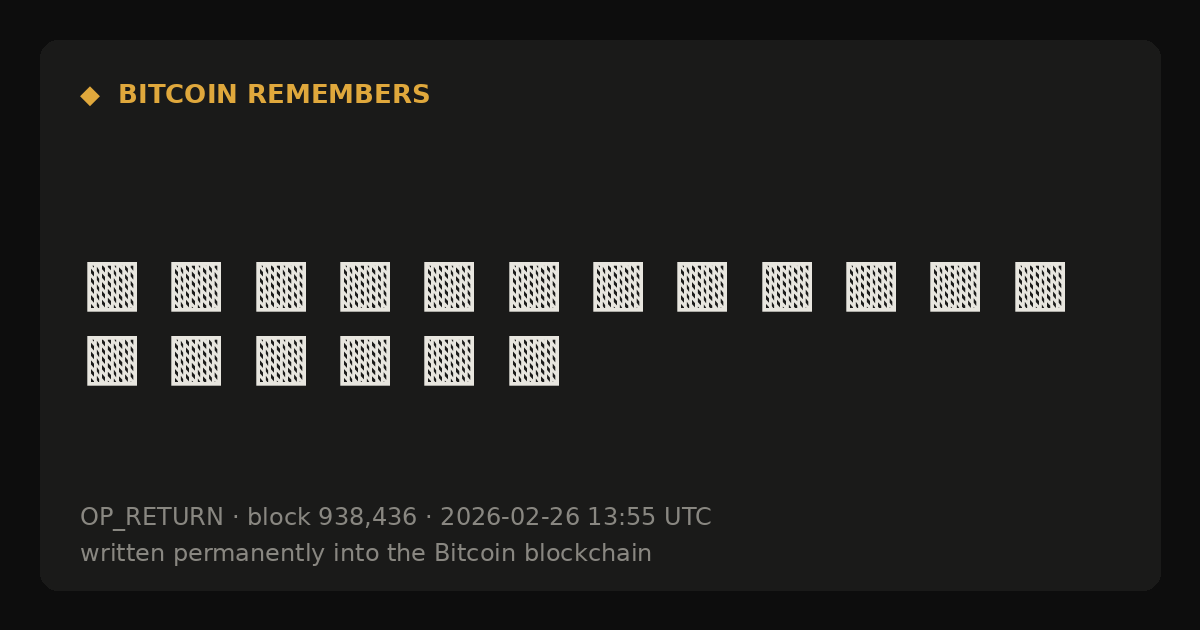Select the last glyph box in the bottom row
This screenshot has height=630, width=1200.
tap(534, 361)
